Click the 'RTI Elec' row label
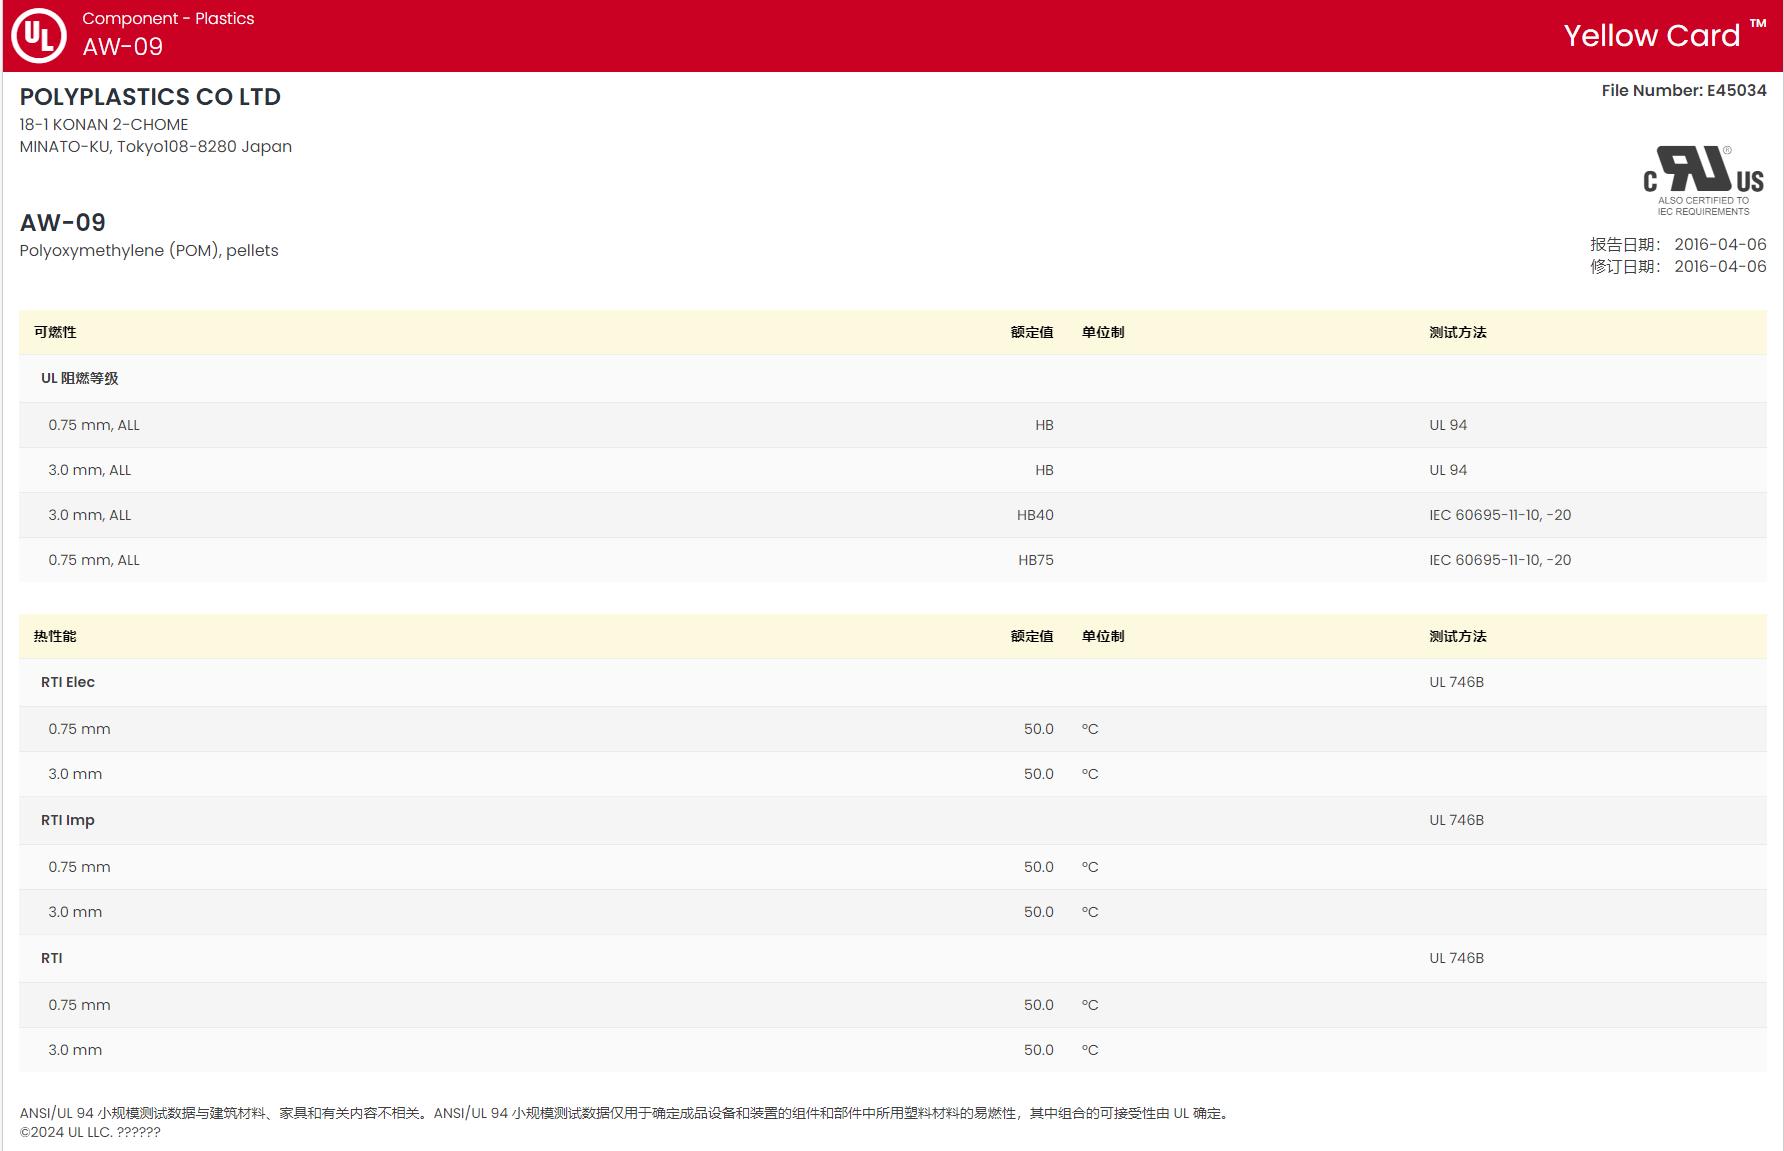 [x=68, y=682]
